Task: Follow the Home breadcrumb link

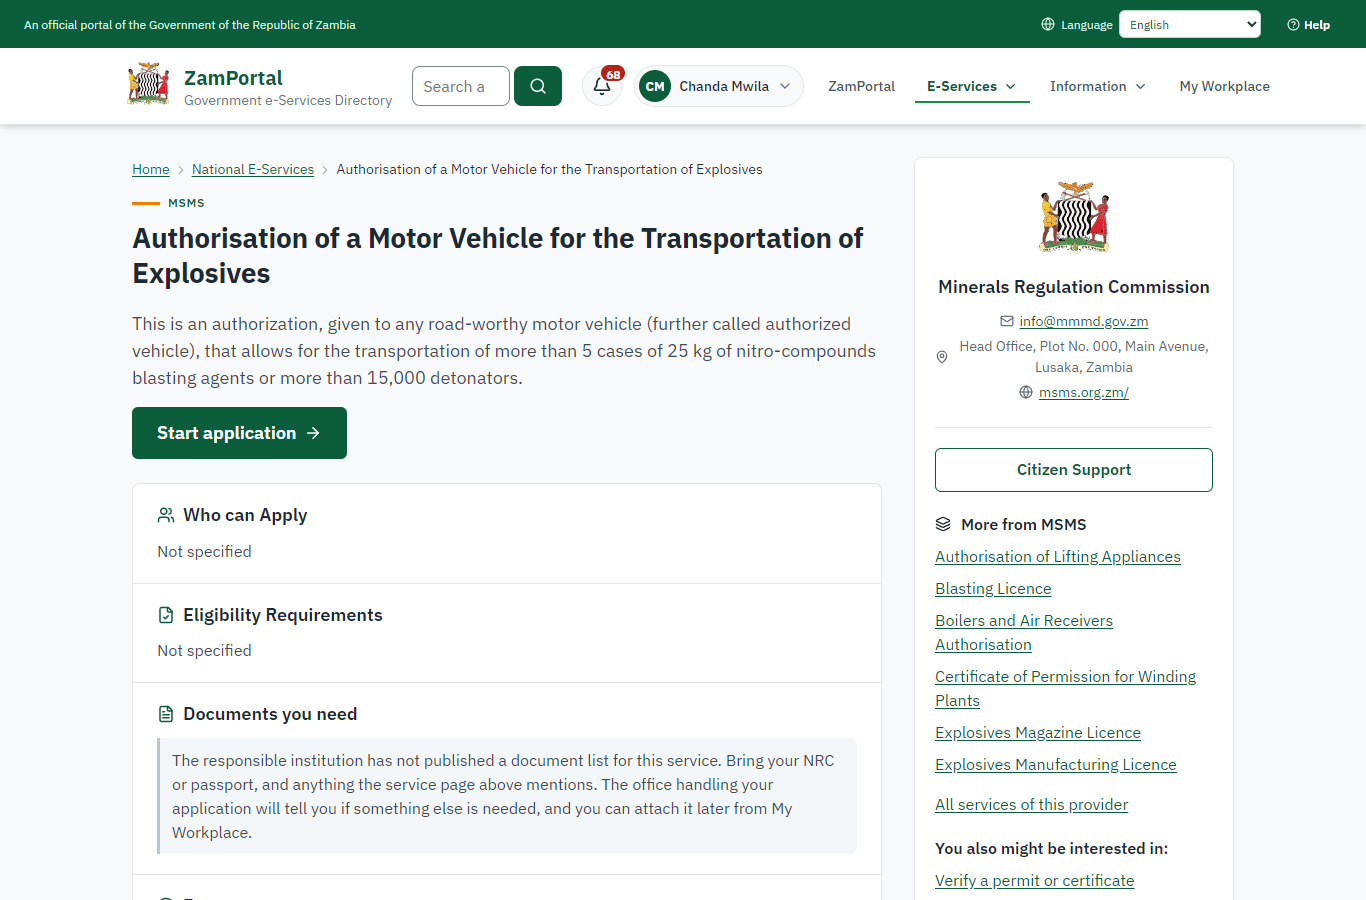Action: click(151, 169)
